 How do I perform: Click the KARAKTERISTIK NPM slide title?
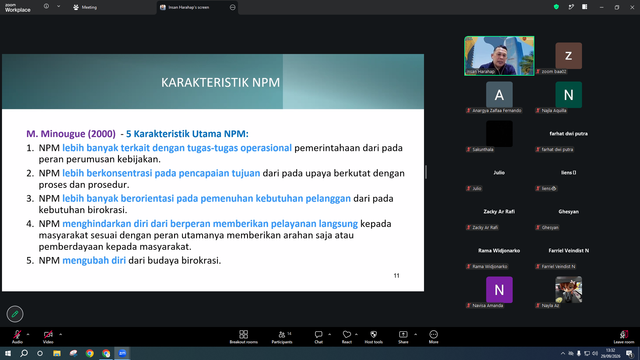coord(220,82)
